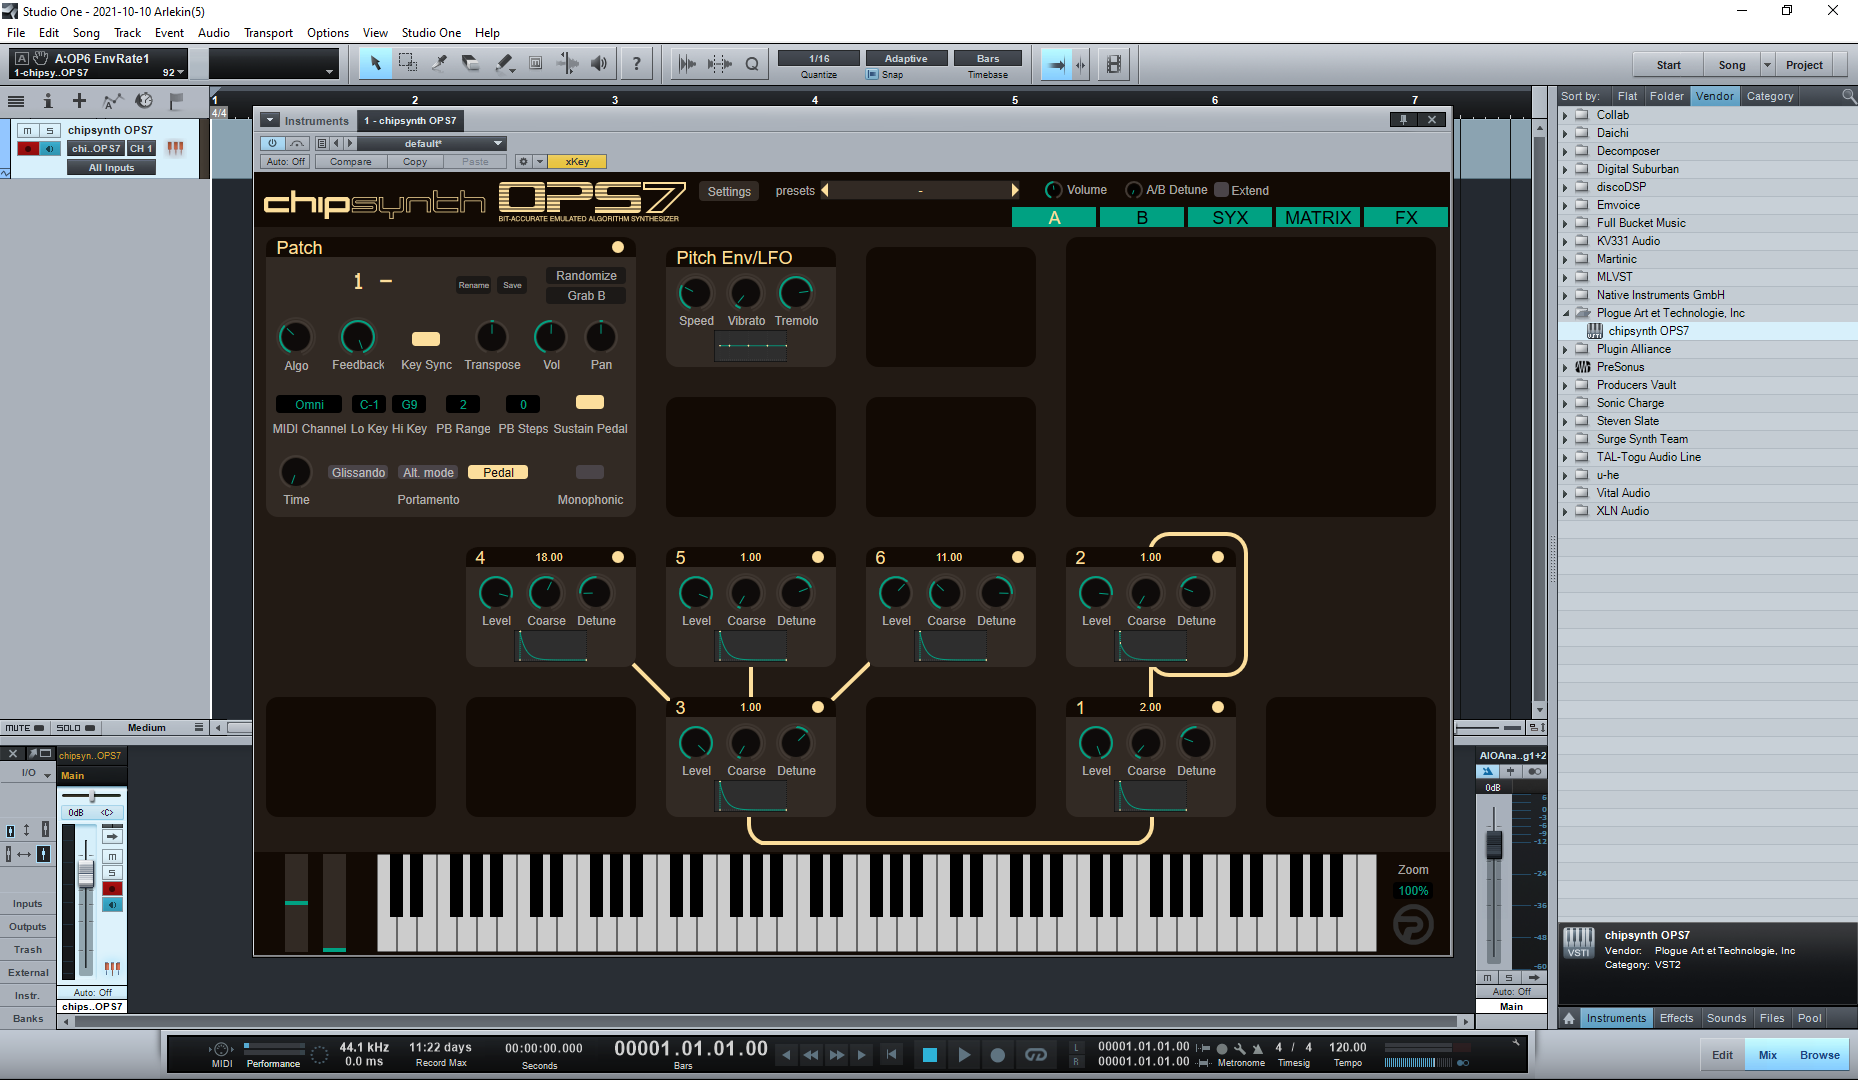Select the Arrow tool in the toolbar
Image resolution: width=1858 pixels, height=1080 pixels.
[x=375, y=64]
